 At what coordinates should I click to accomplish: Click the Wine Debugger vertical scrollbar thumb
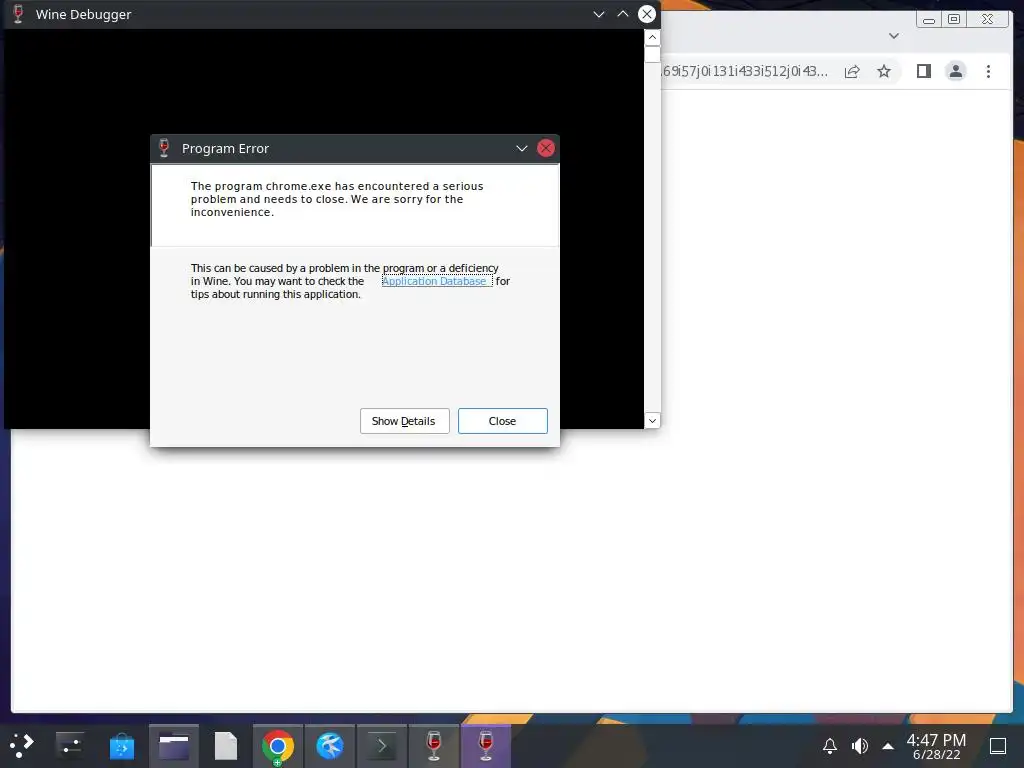point(652,54)
